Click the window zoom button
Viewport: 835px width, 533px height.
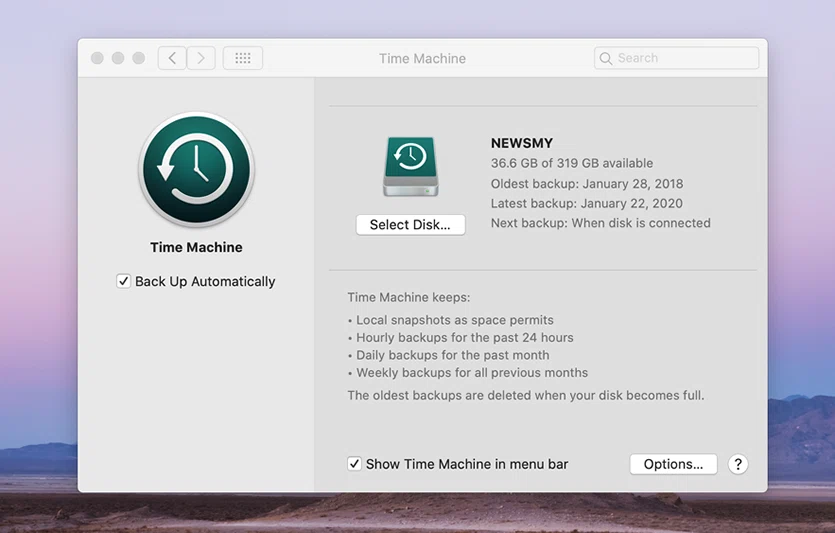[x=138, y=58]
